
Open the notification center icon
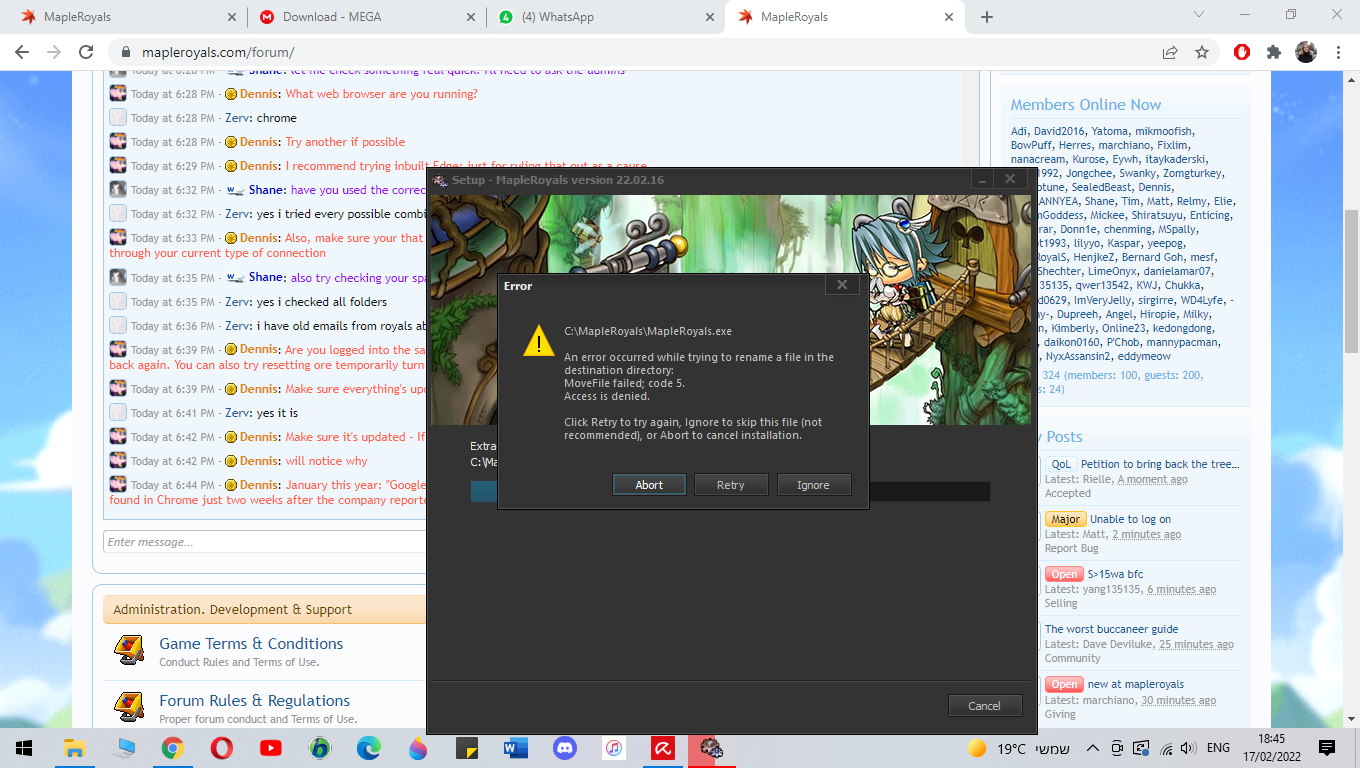tap(1327, 748)
